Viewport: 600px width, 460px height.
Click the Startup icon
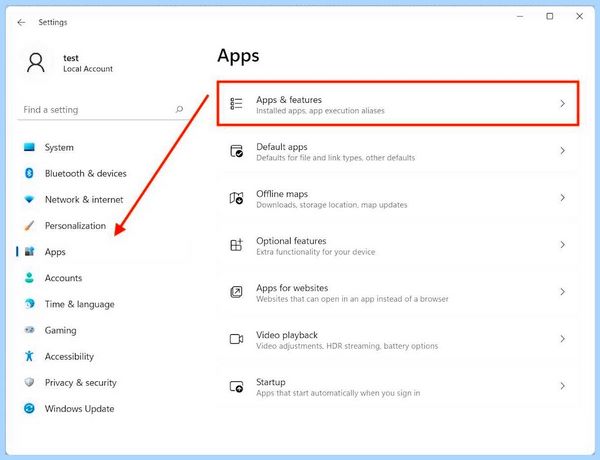point(236,387)
